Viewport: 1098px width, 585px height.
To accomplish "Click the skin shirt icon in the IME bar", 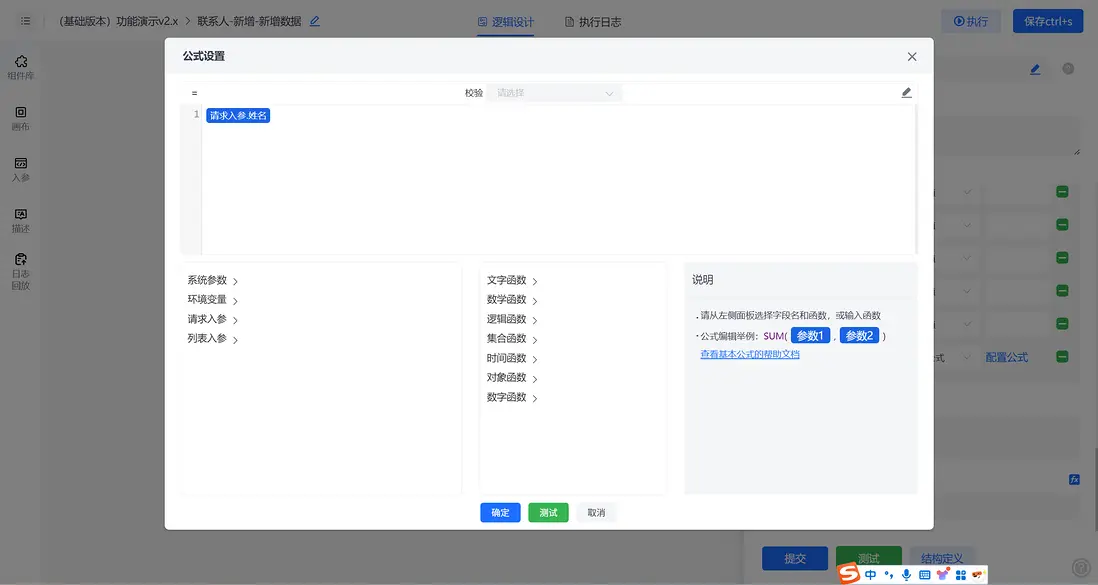I will [943, 574].
